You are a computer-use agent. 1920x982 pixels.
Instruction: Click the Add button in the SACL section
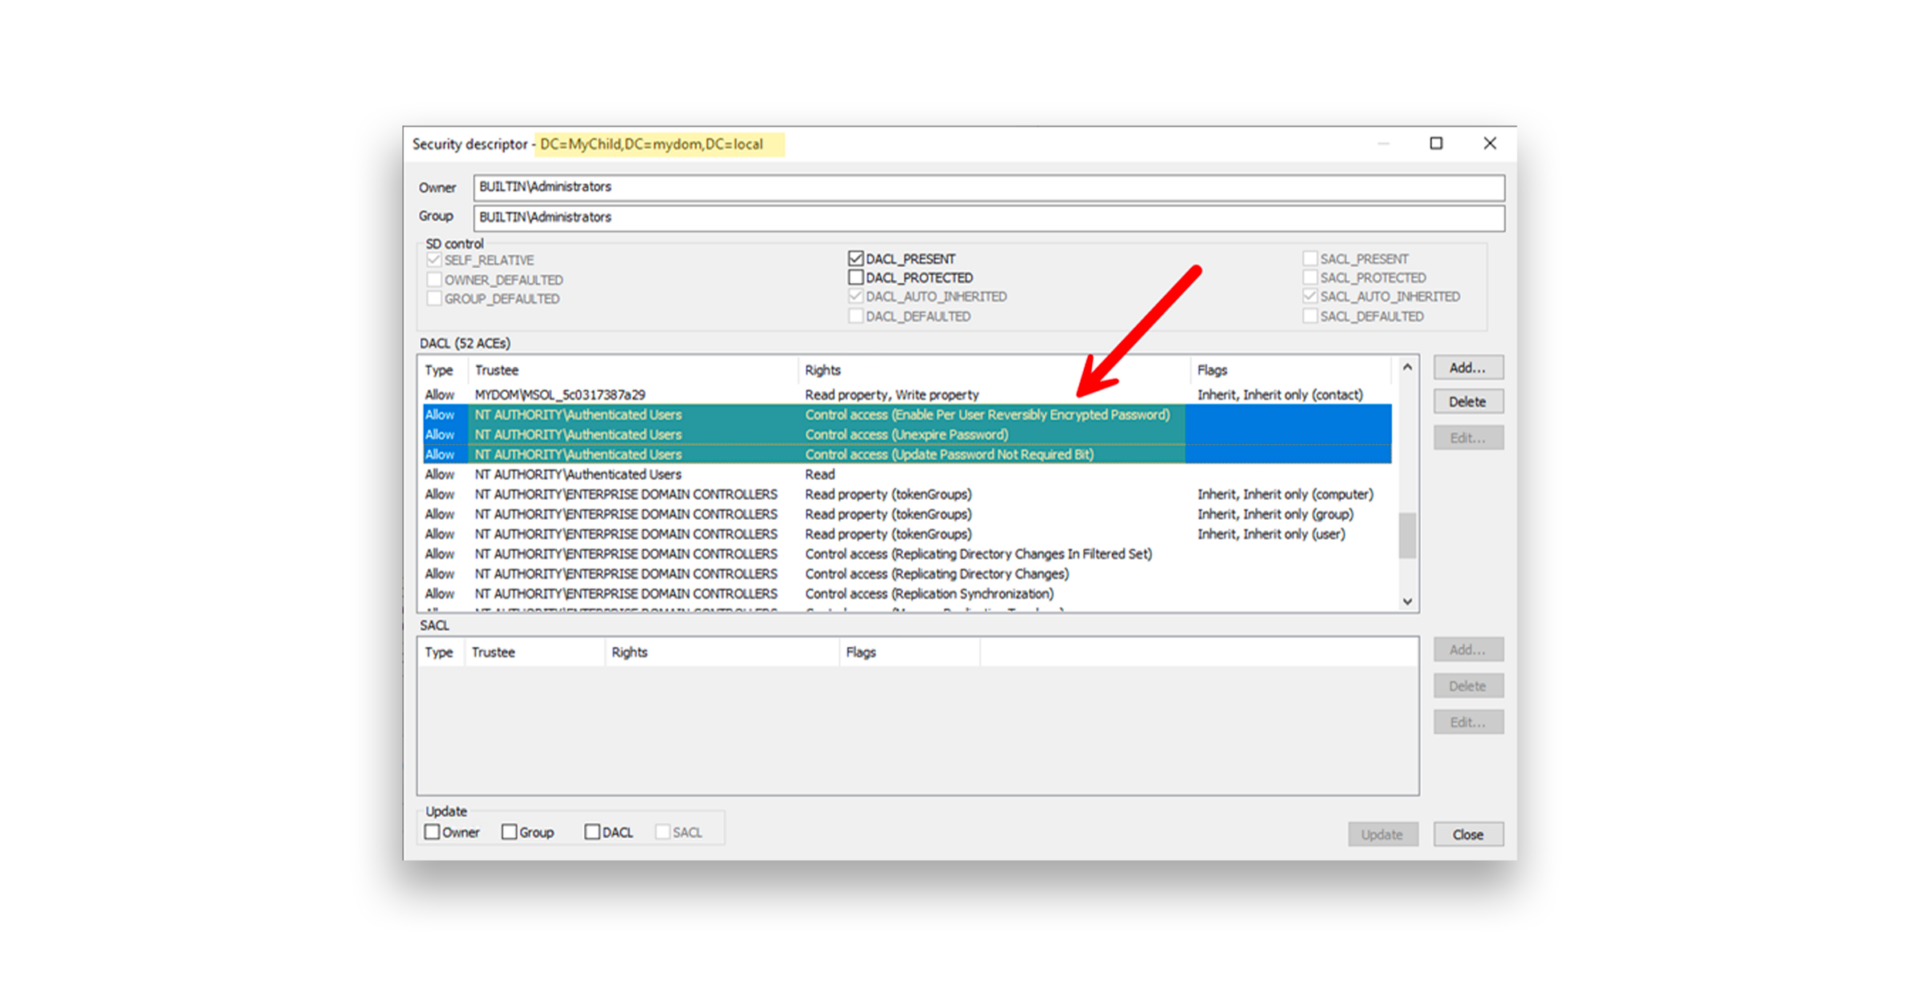click(x=1468, y=649)
